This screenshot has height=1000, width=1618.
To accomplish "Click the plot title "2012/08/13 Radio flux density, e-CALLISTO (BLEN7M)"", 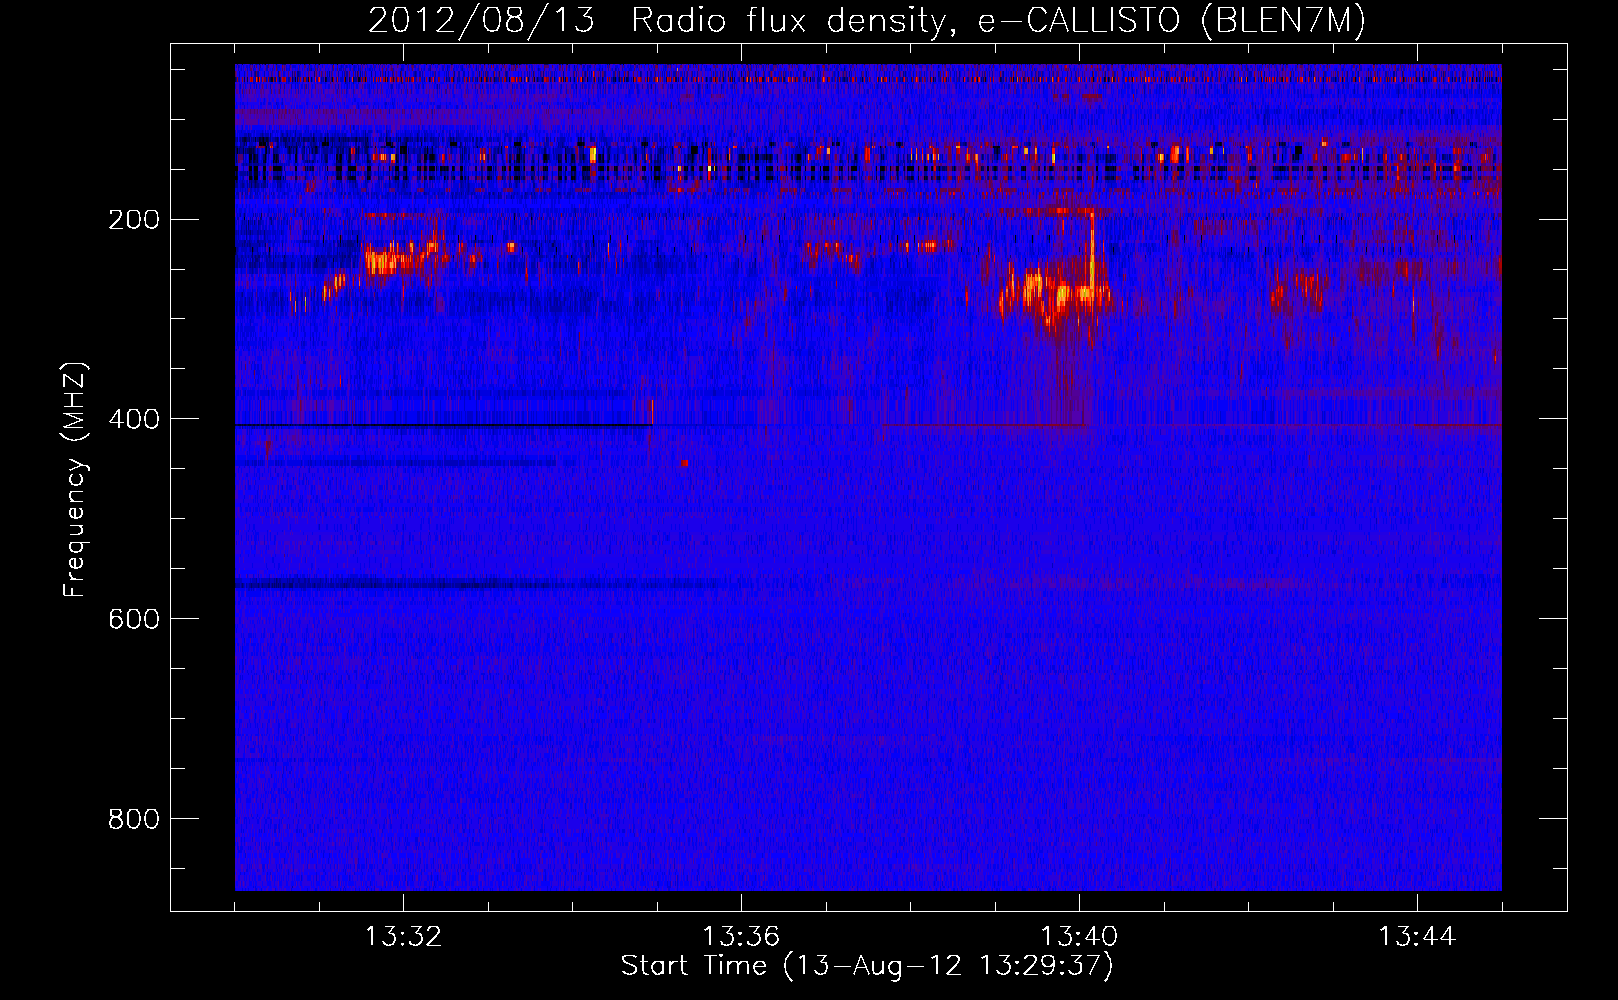I will coord(866,20).
